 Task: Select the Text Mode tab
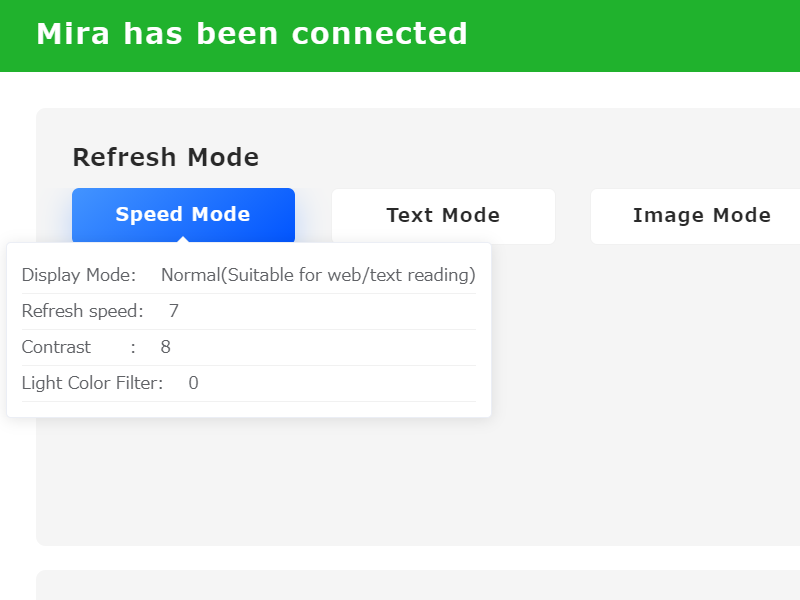(443, 215)
